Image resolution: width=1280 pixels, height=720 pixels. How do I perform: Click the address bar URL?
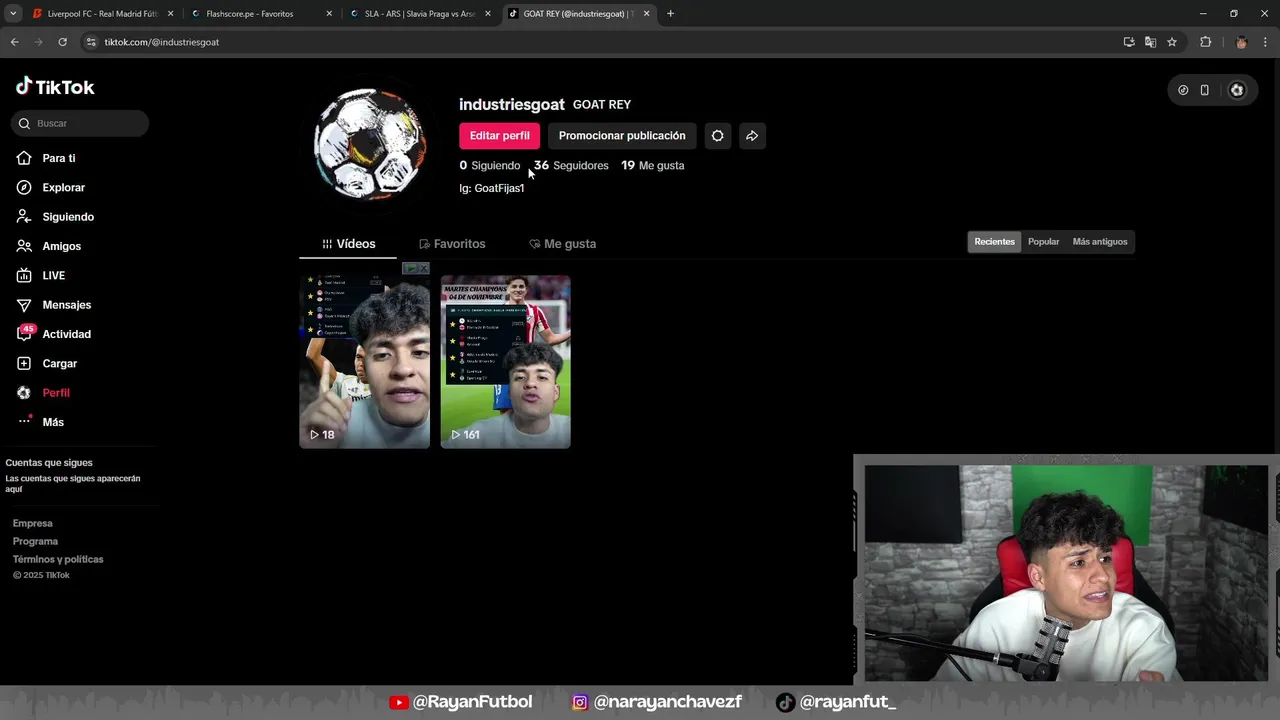pyautogui.click(x=162, y=42)
